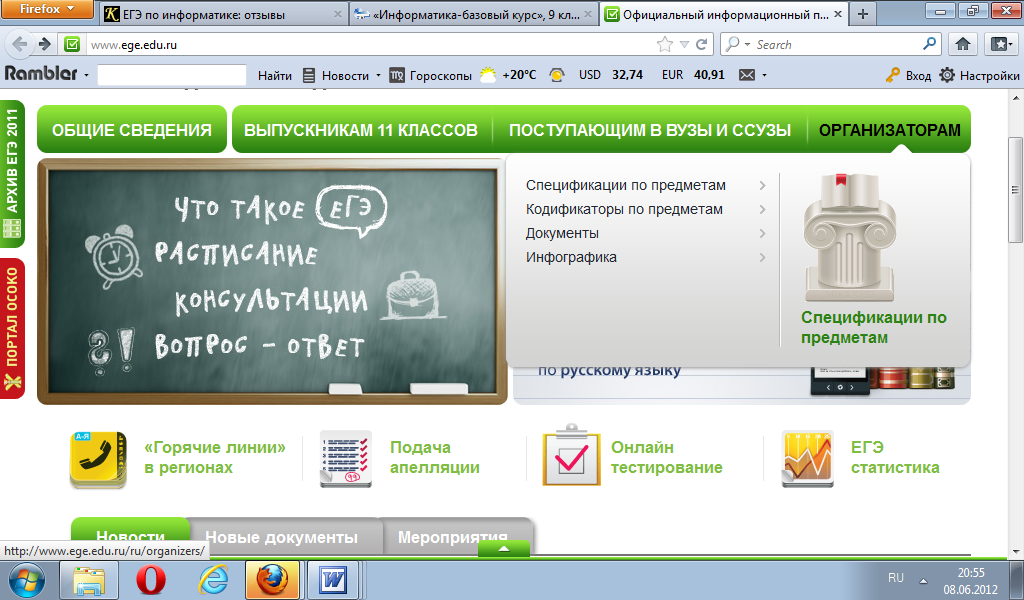Screen dimensions: 1024x600
Task: Open the Онлайн тестирование link
Action: pyautogui.click(x=667, y=457)
